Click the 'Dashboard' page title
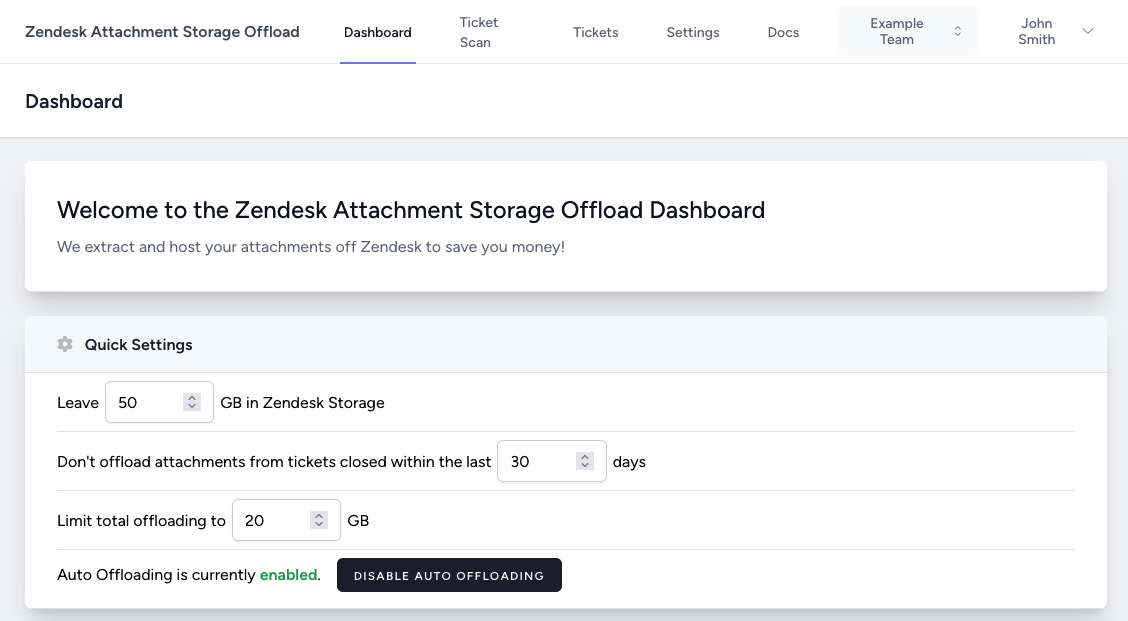The width and height of the screenshot is (1128, 621). click(x=74, y=101)
